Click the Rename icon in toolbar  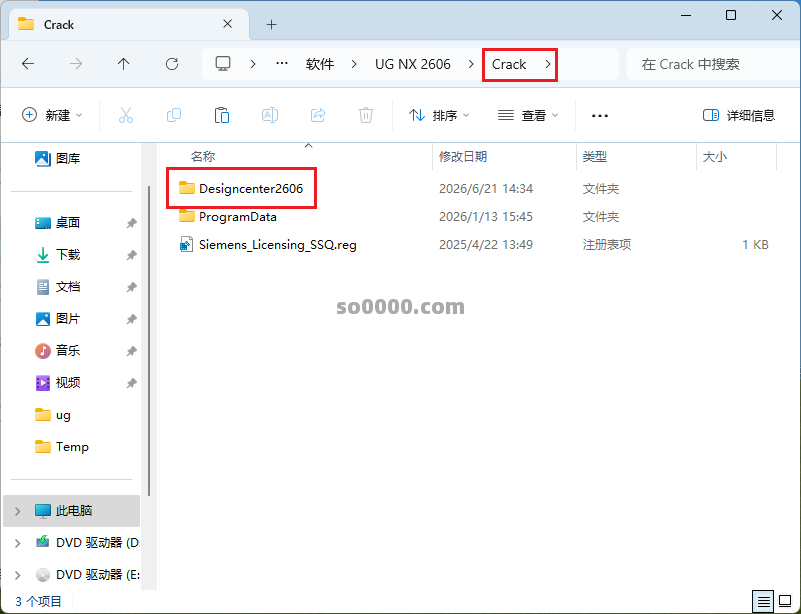(x=270, y=115)
